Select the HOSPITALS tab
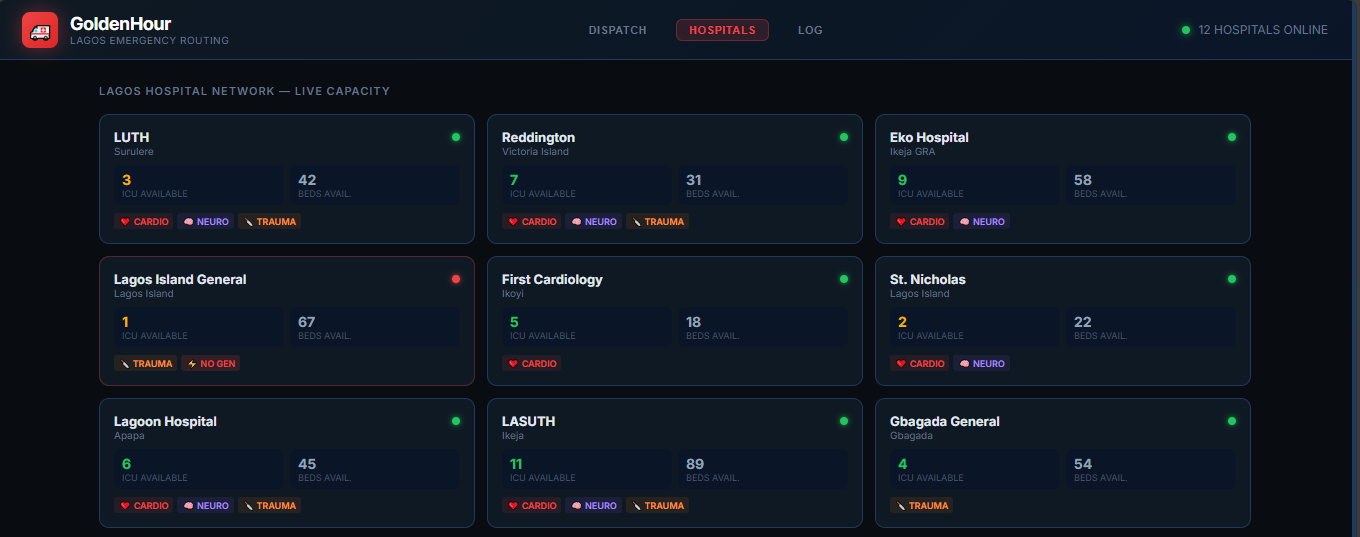Image resolution: width=1360 pixels, height=537 pixels. [722, 30]
